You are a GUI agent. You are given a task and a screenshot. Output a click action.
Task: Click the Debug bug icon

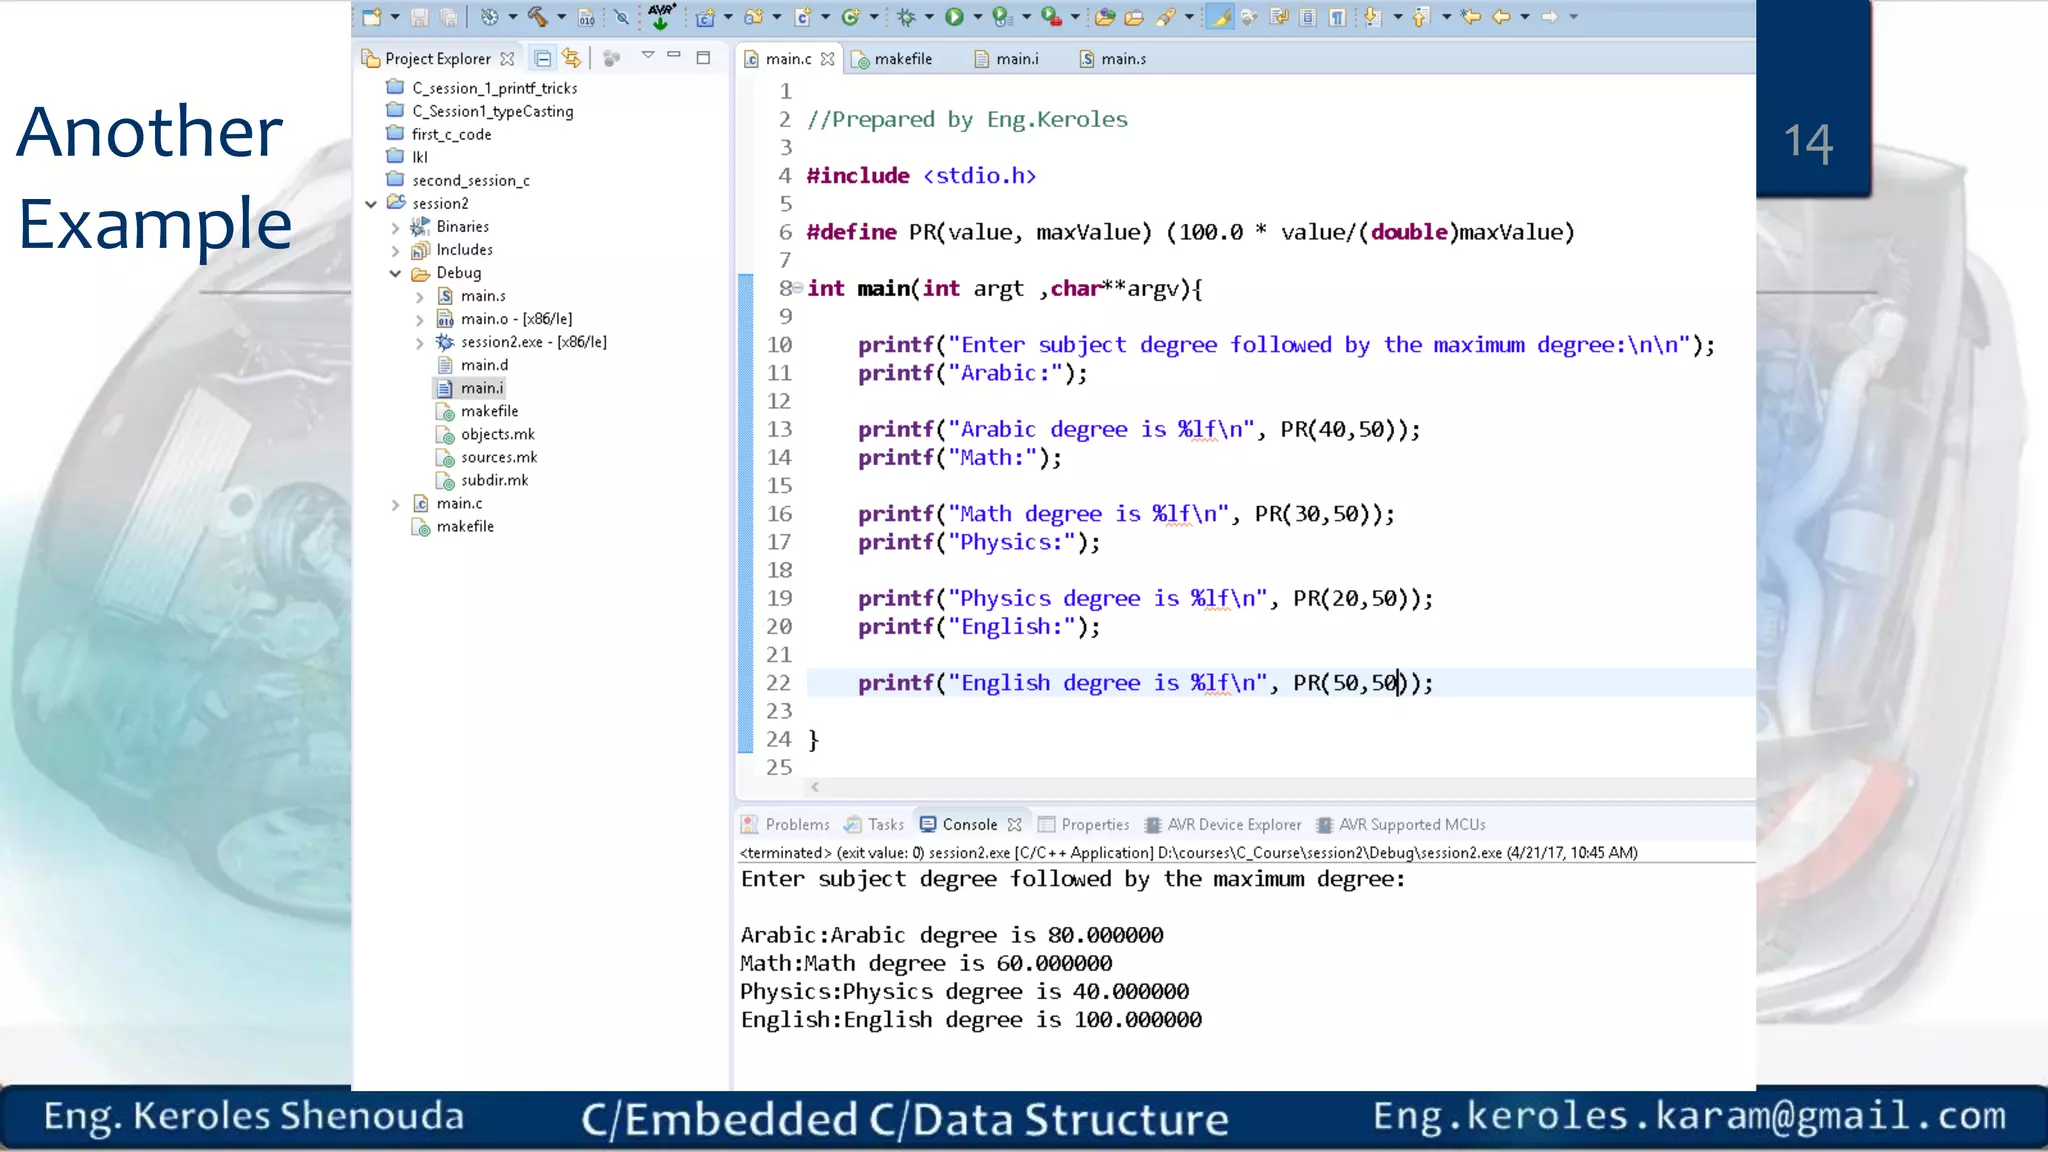click(906, 16)
